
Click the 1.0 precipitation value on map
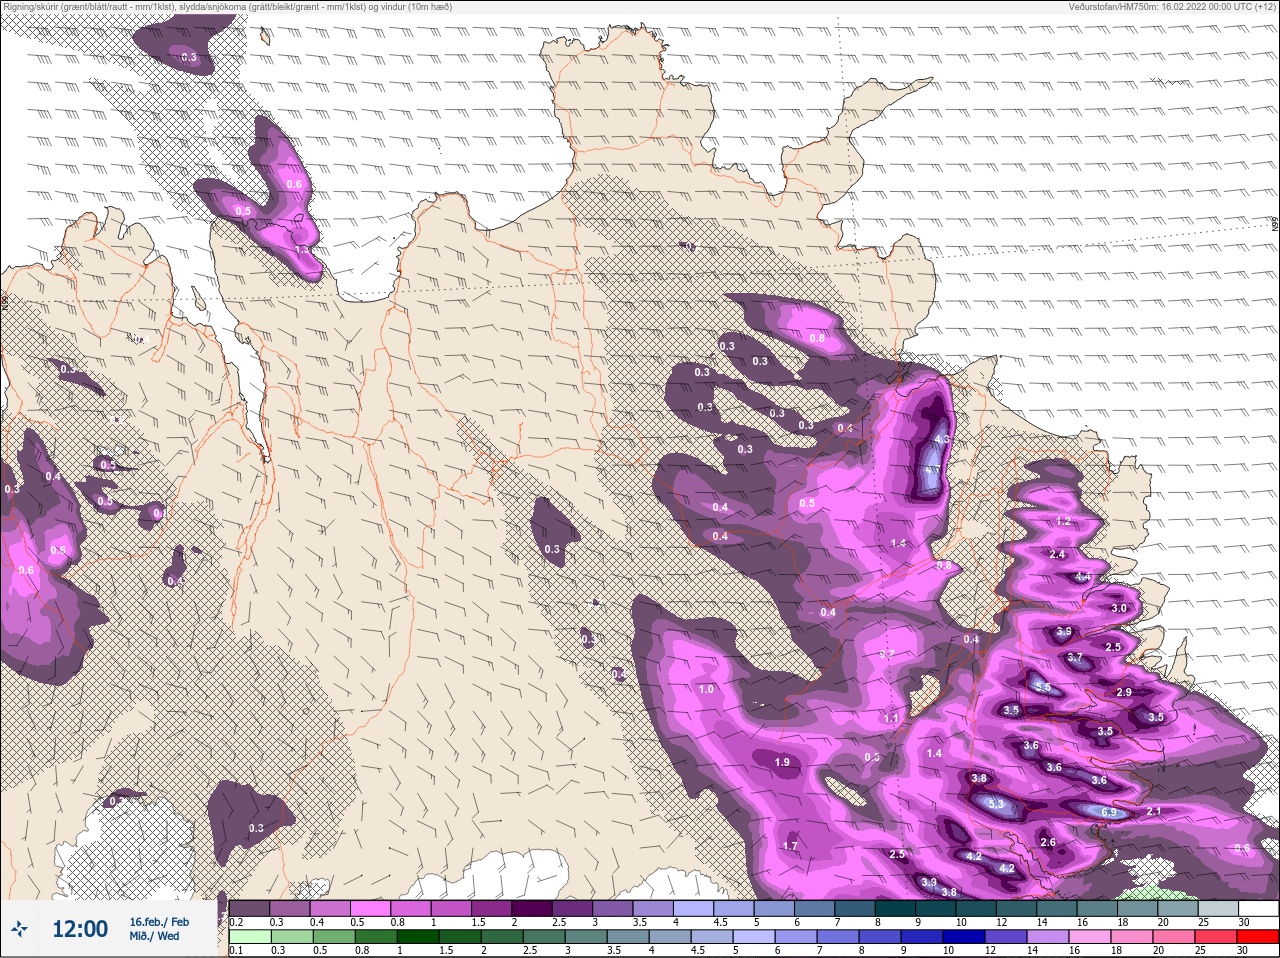click(706, 689)
